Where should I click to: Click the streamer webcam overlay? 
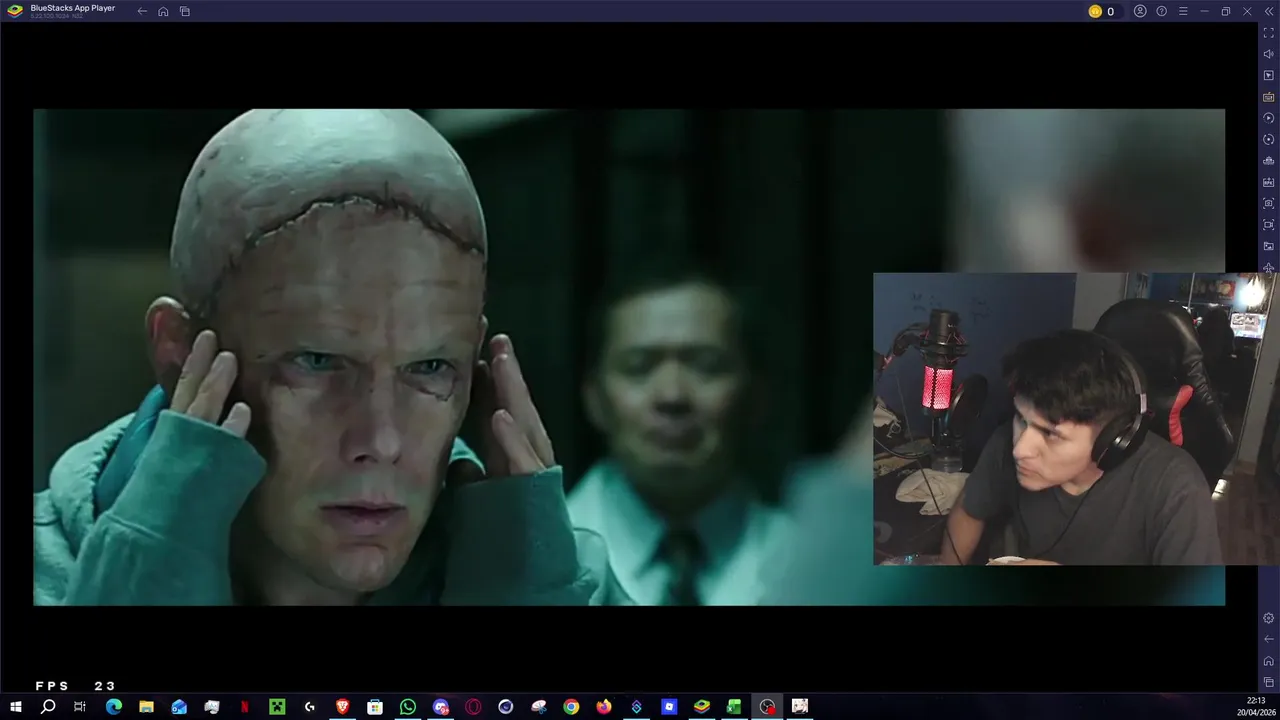tap(1076, 419)
